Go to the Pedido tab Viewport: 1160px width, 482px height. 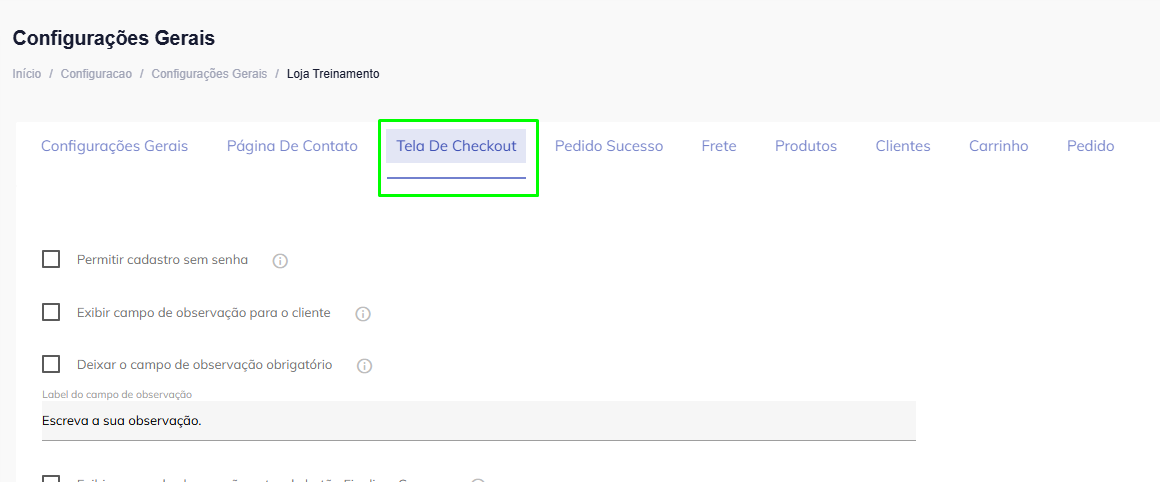(x=1090, y=146)
